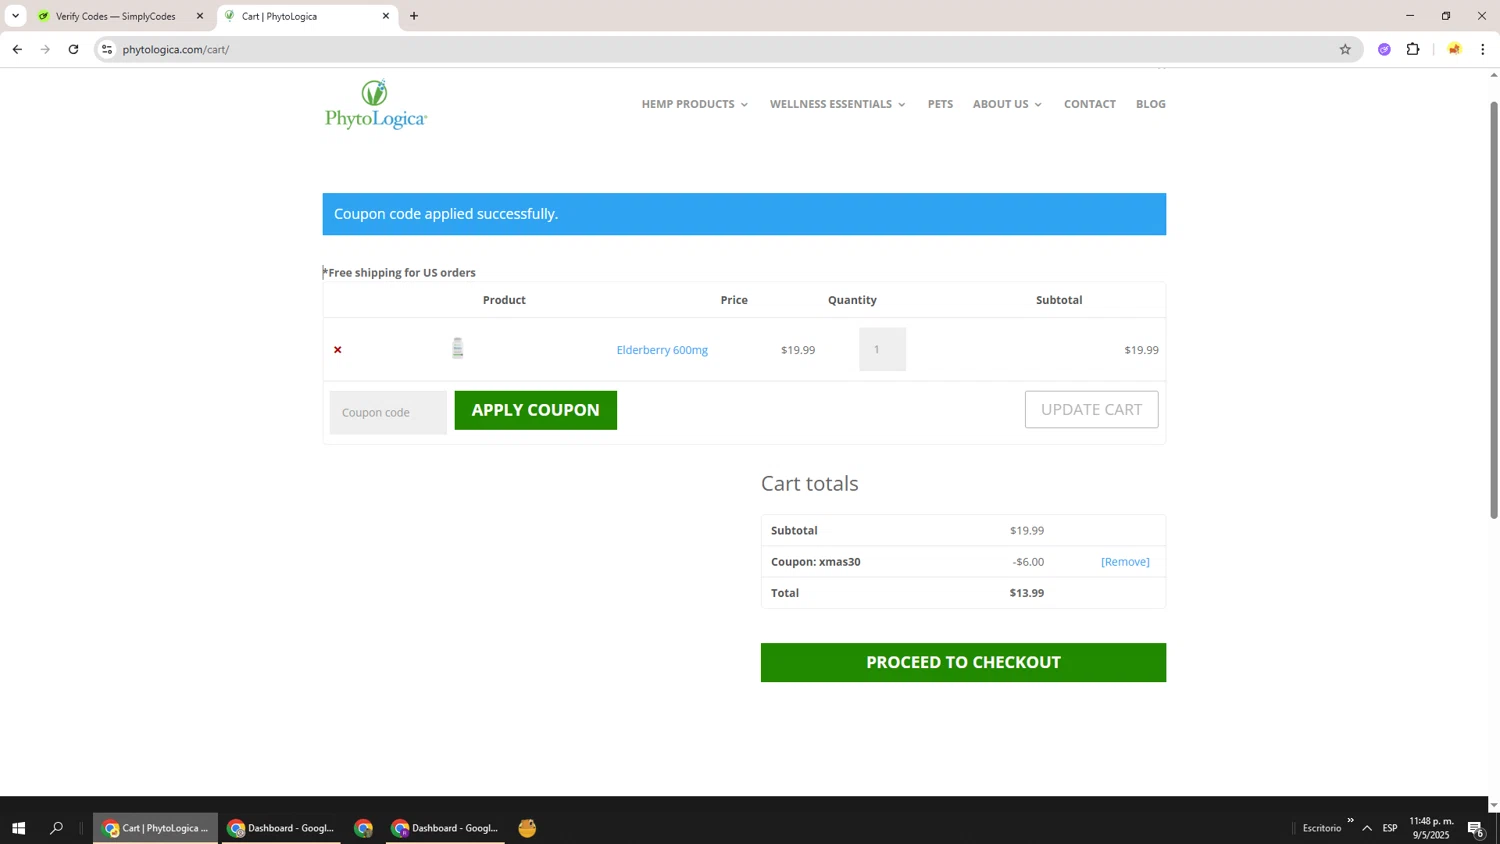Image resolution: width=1500 pixels, height=844 pixels.
Task: Expand the Wellness Essentials menu
Action: coord(838,104)
